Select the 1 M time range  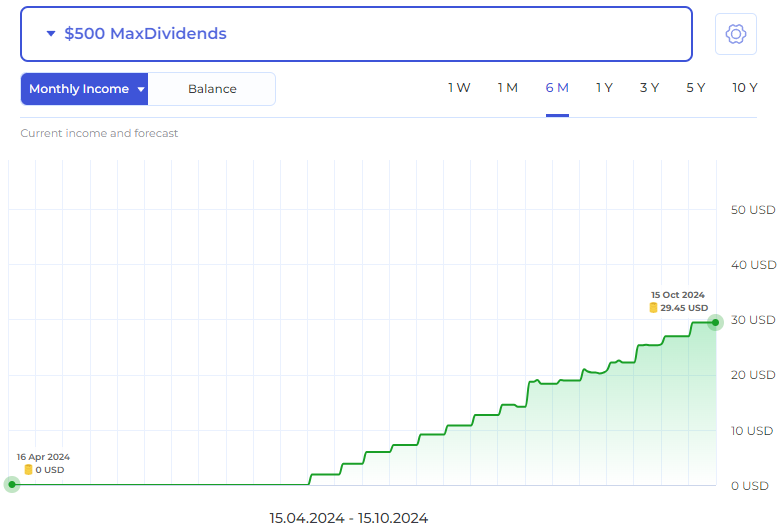tap(508, 88)
